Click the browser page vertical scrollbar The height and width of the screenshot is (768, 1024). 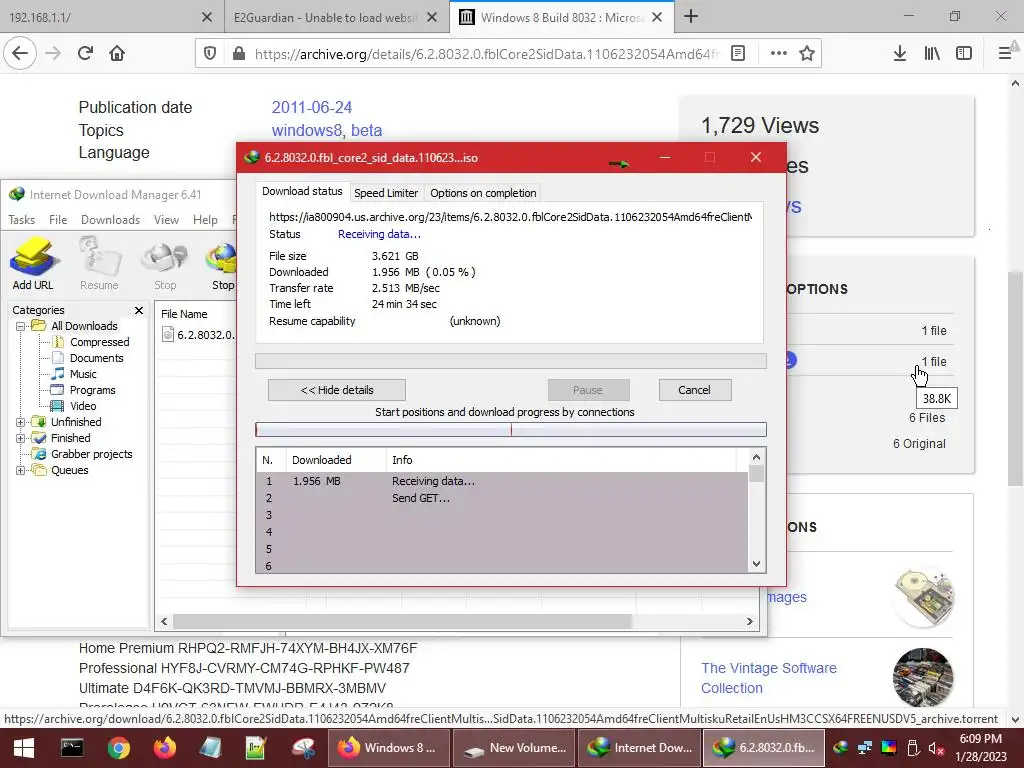(x=1015, y=379)
